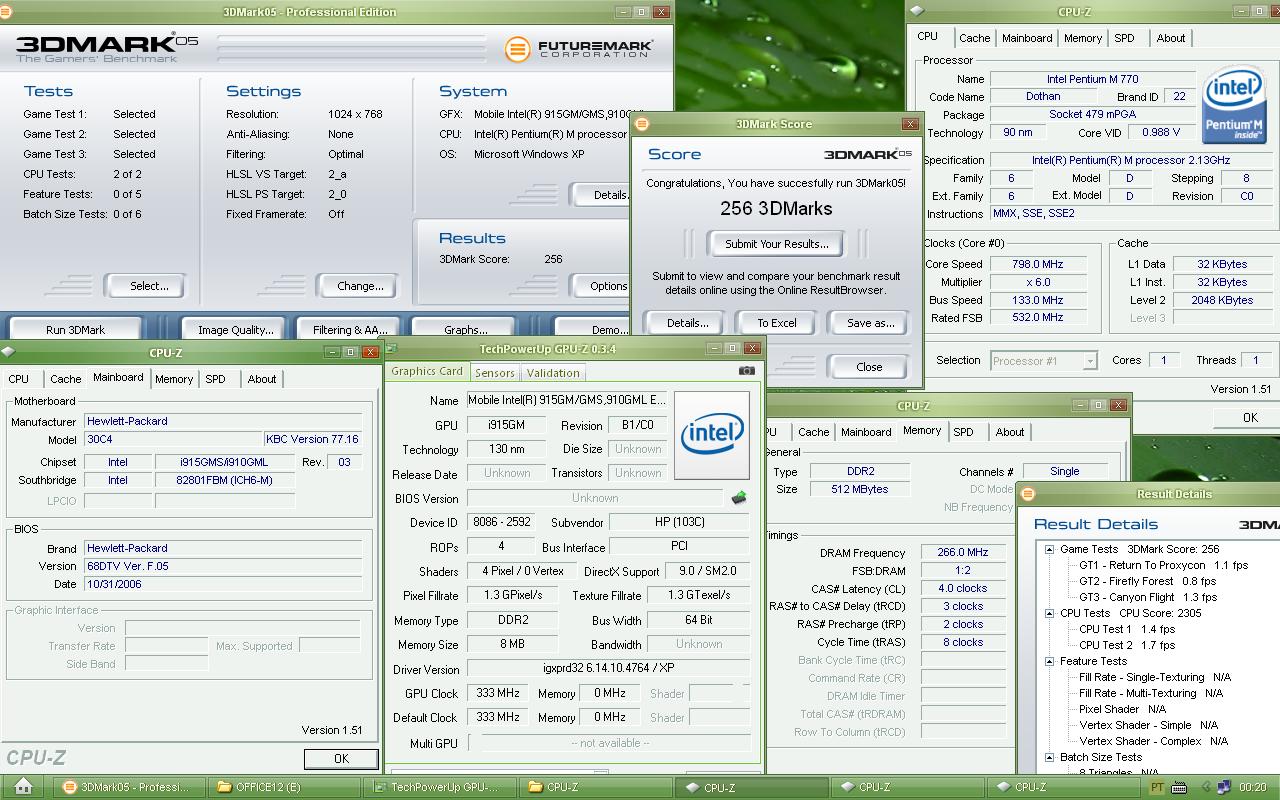Click orange icon in 3DMark Score title bar
The width and height of the screenshot is (1280, 800).
tap(642, 124)
